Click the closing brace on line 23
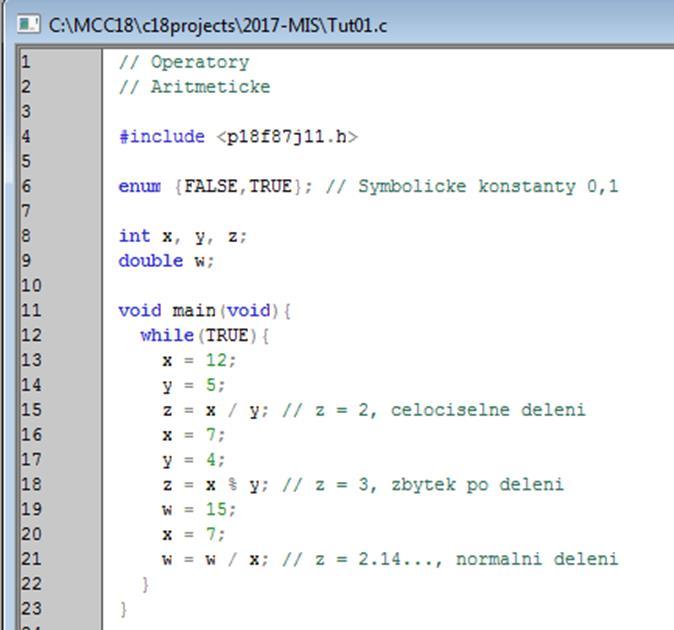Screen dimensions: 674x630 (x=124, y=610)
